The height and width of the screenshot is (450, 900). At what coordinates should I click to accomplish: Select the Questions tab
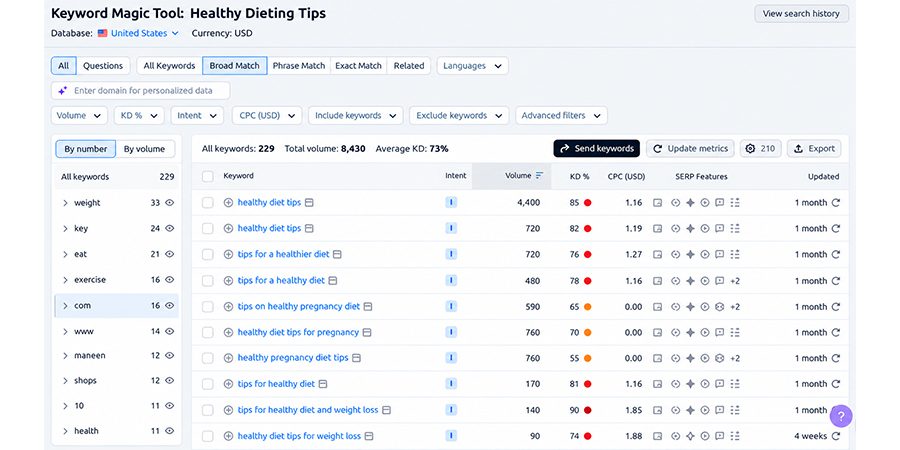[x=103, y=65]
